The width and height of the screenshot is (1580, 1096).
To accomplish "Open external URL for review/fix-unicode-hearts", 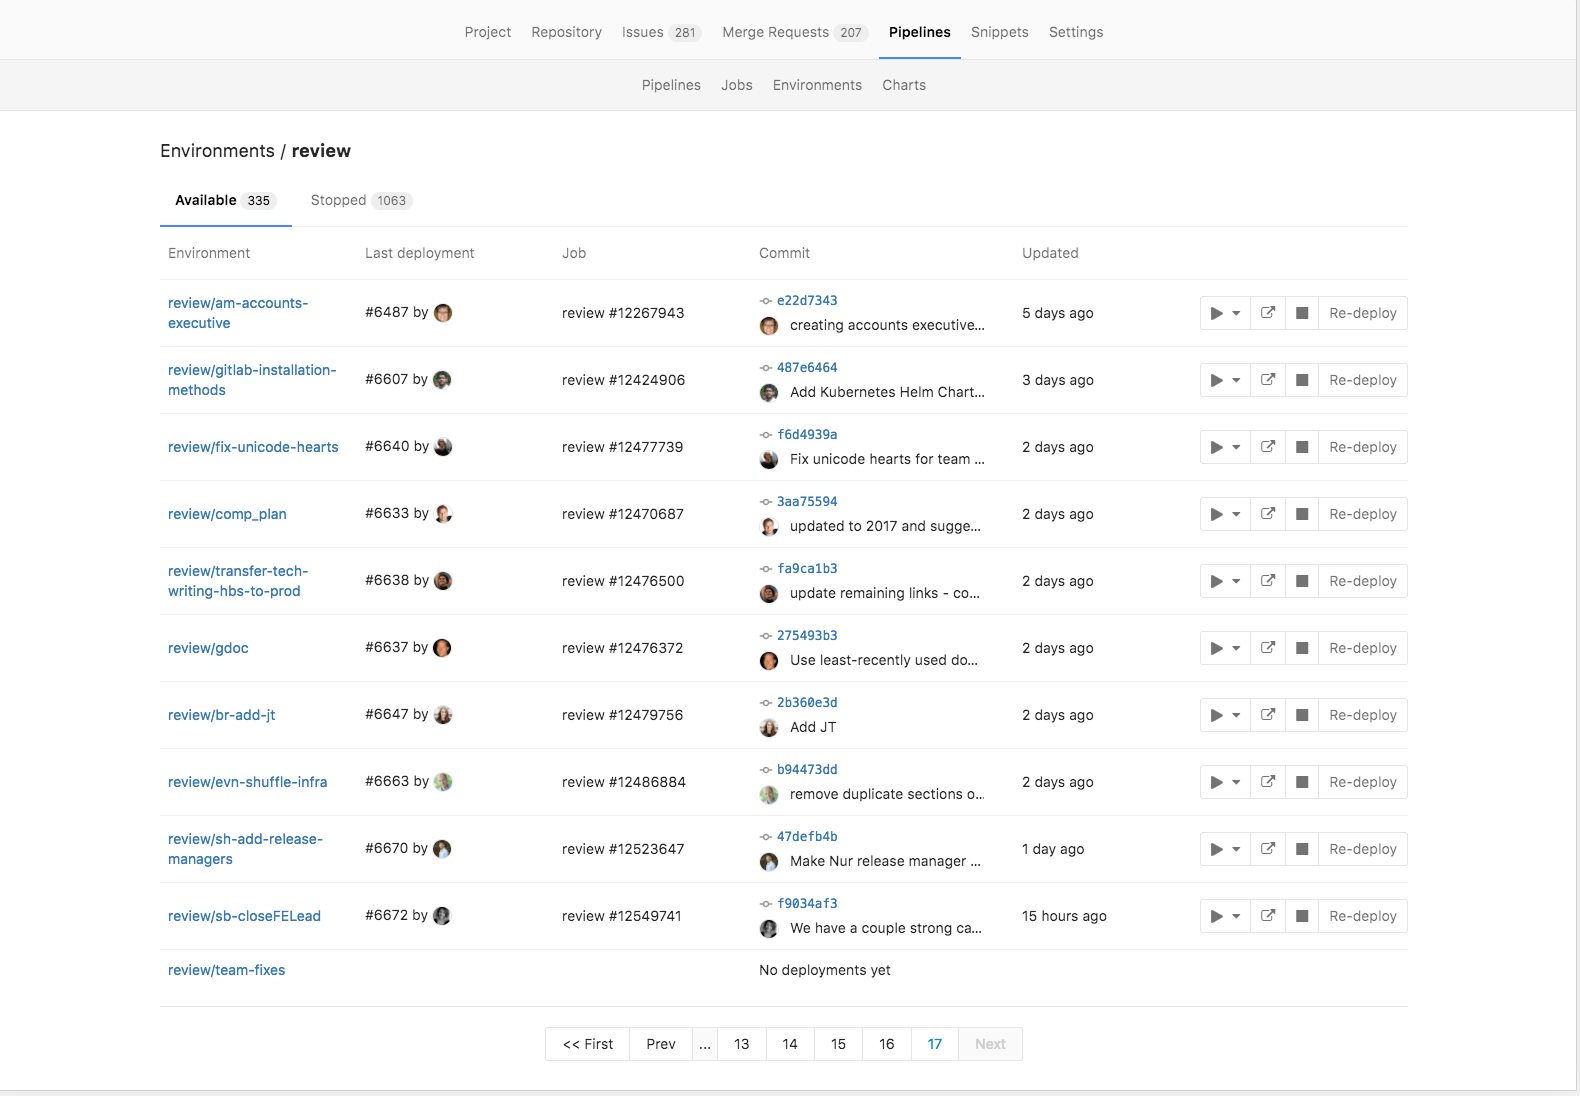I will pyautogui.click(x=1268, y=447).
